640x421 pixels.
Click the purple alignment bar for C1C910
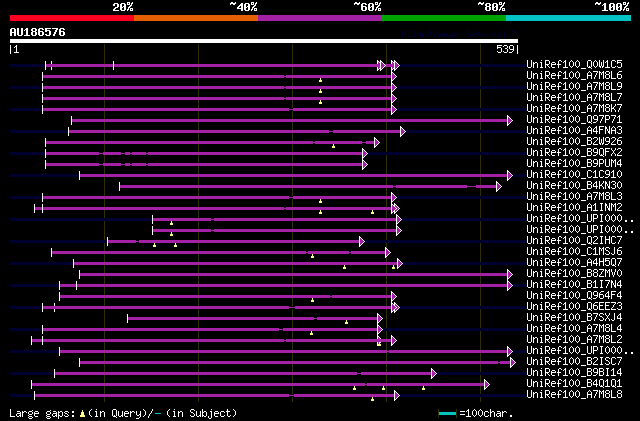click(293, 175)
